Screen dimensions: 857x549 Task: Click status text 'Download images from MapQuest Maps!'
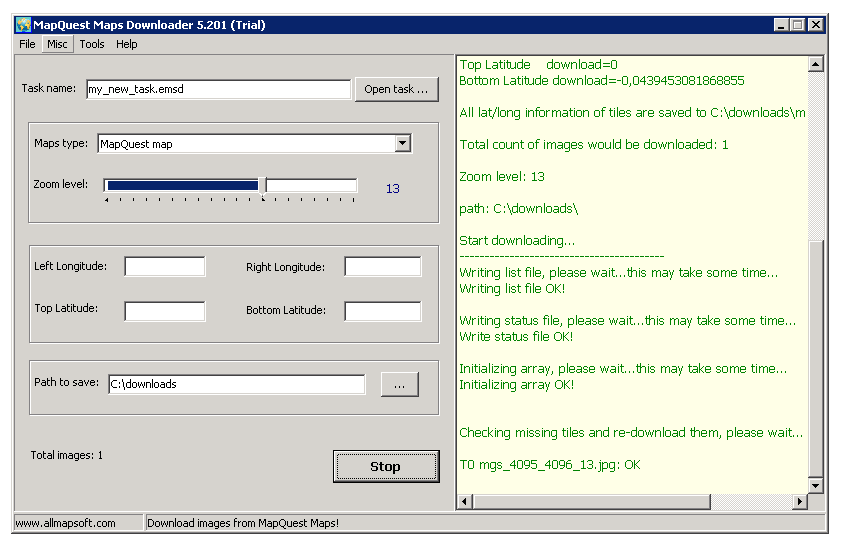point(243,523)
